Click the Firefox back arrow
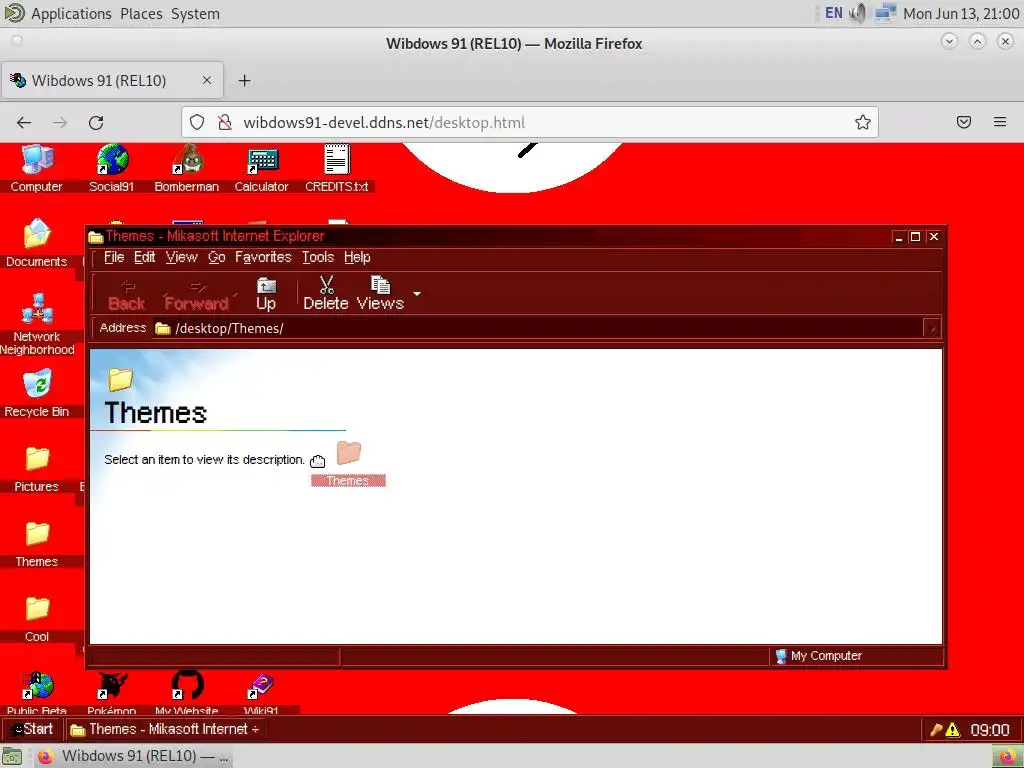 click(x=24, y=123)
